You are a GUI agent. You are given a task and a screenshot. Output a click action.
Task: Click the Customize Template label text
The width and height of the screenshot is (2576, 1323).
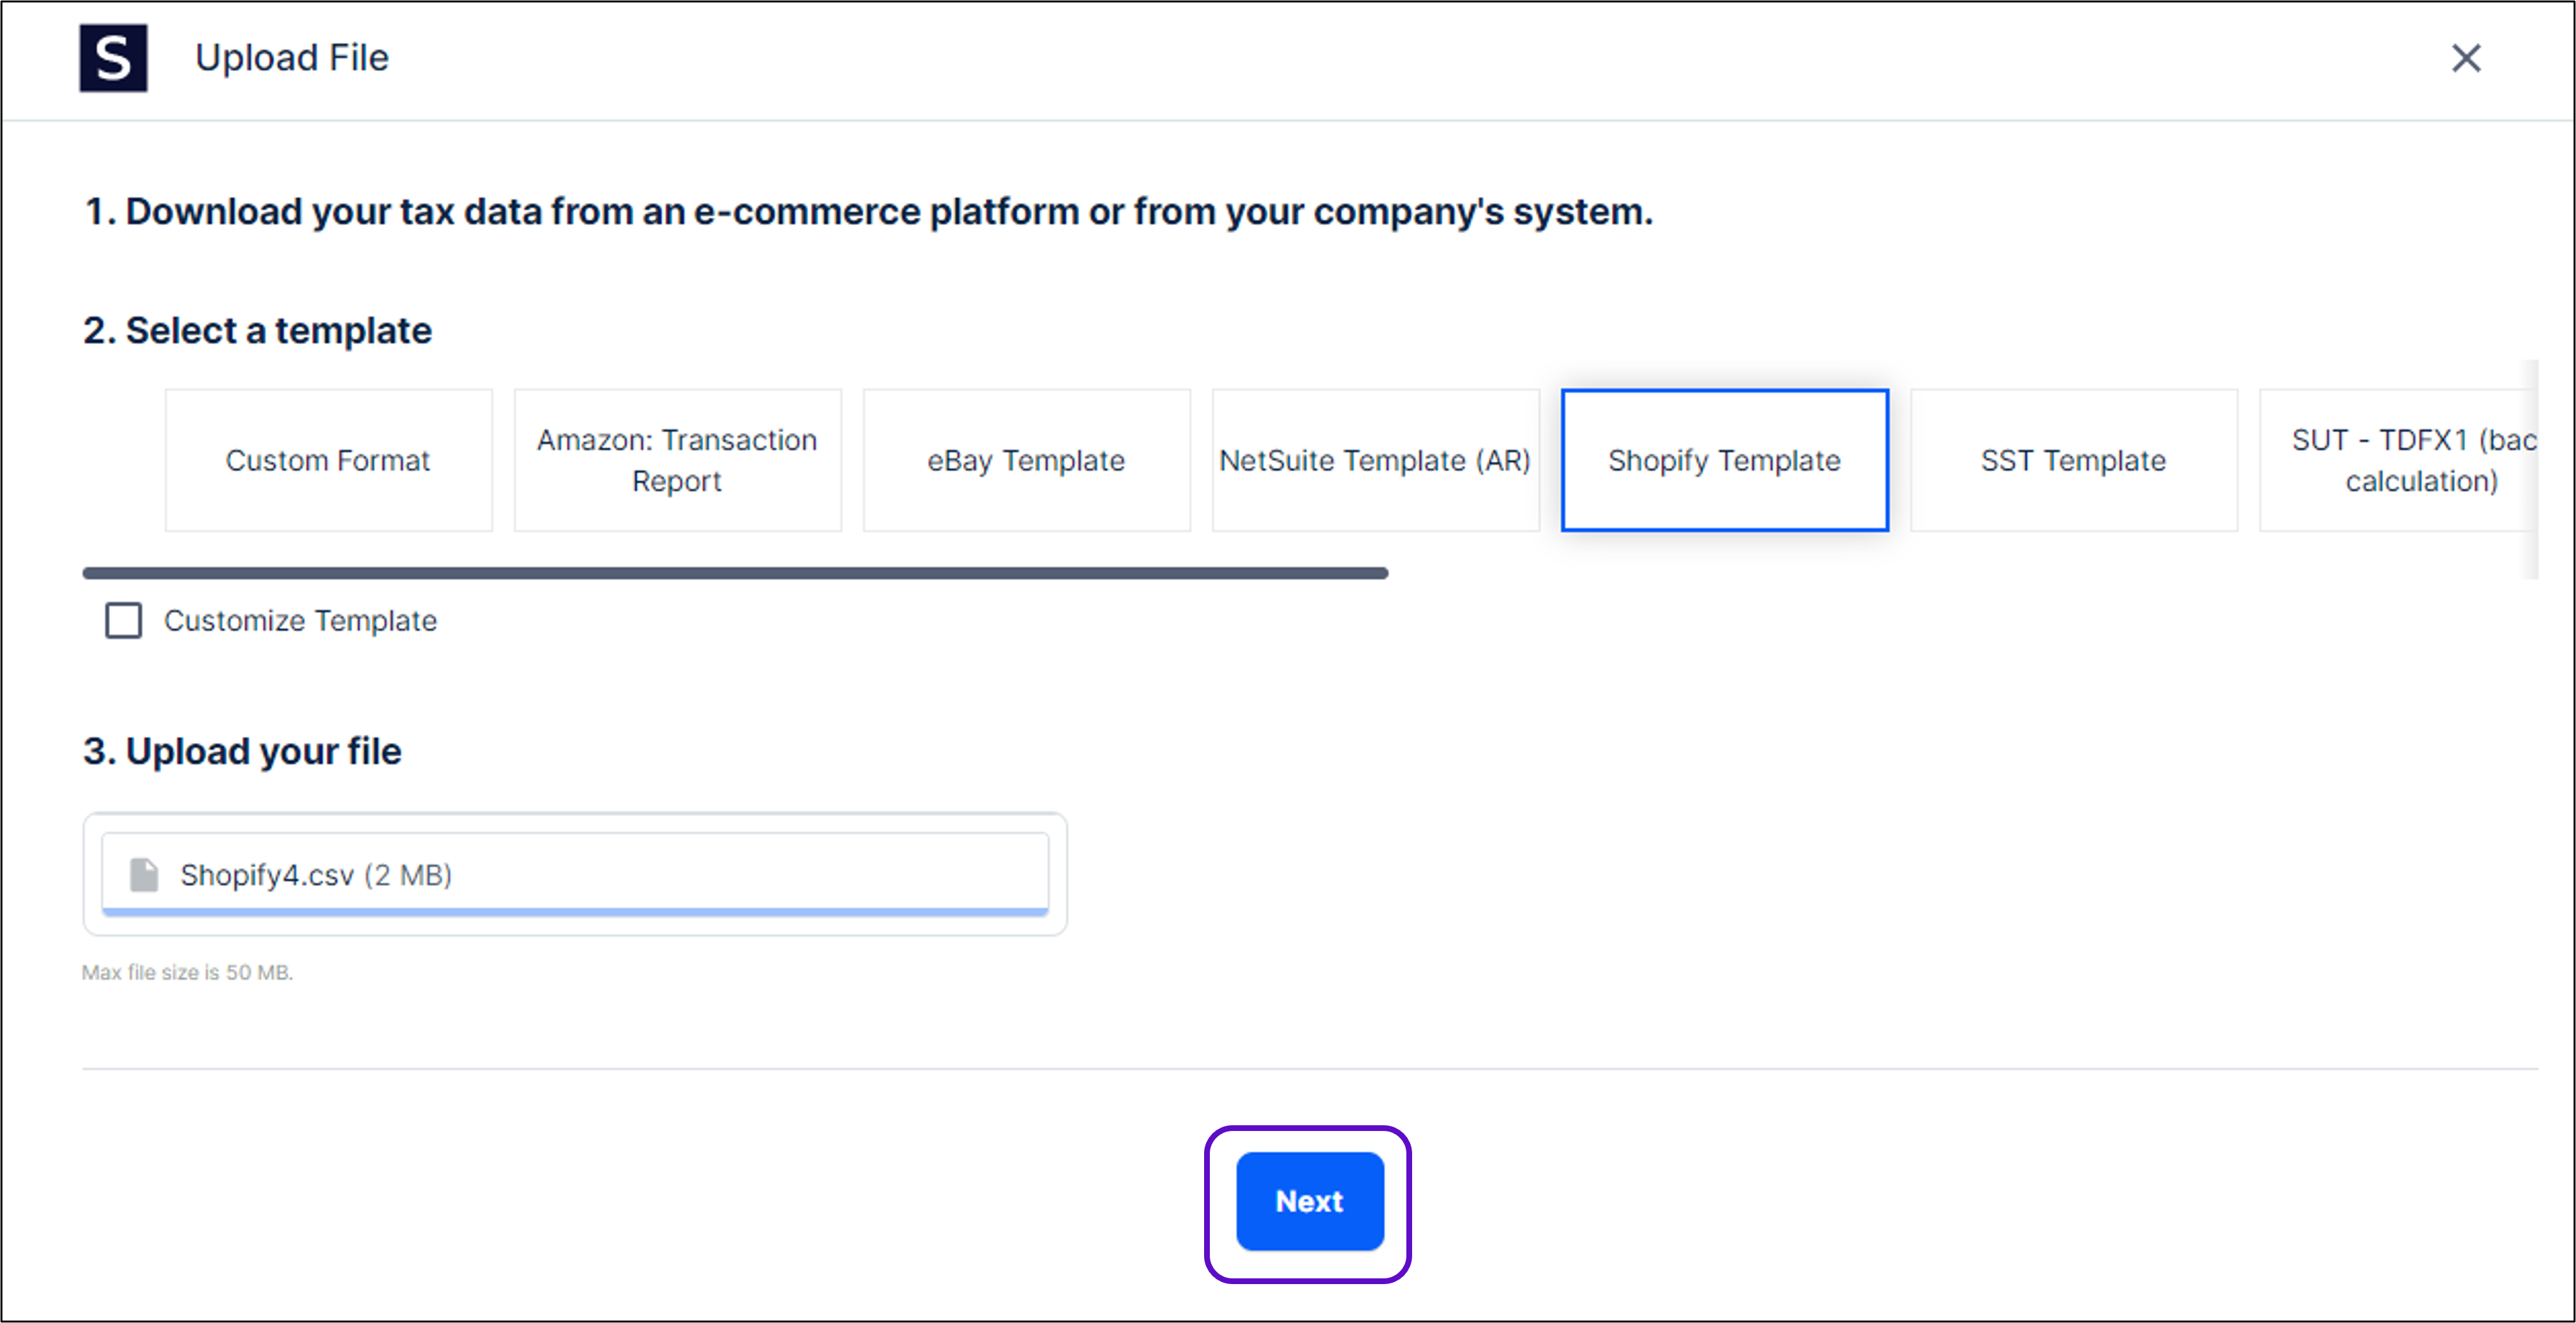(300, 621)
